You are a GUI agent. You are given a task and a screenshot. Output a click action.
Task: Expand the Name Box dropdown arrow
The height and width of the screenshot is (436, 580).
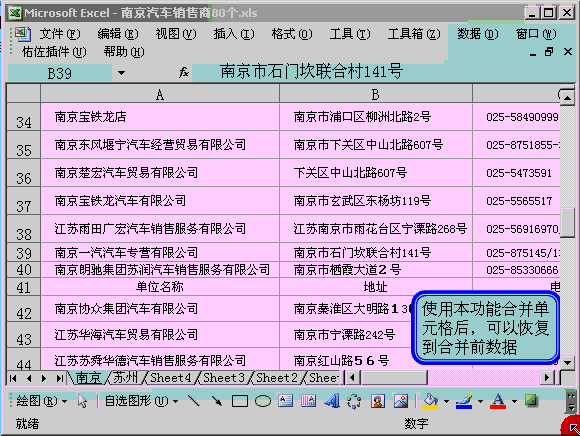(121, 73)
